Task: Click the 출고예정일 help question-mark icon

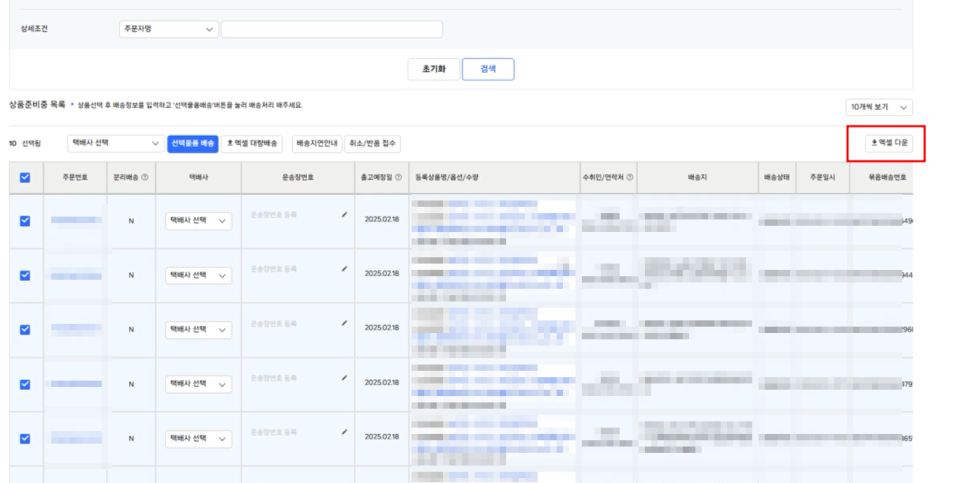Action: 398,177
